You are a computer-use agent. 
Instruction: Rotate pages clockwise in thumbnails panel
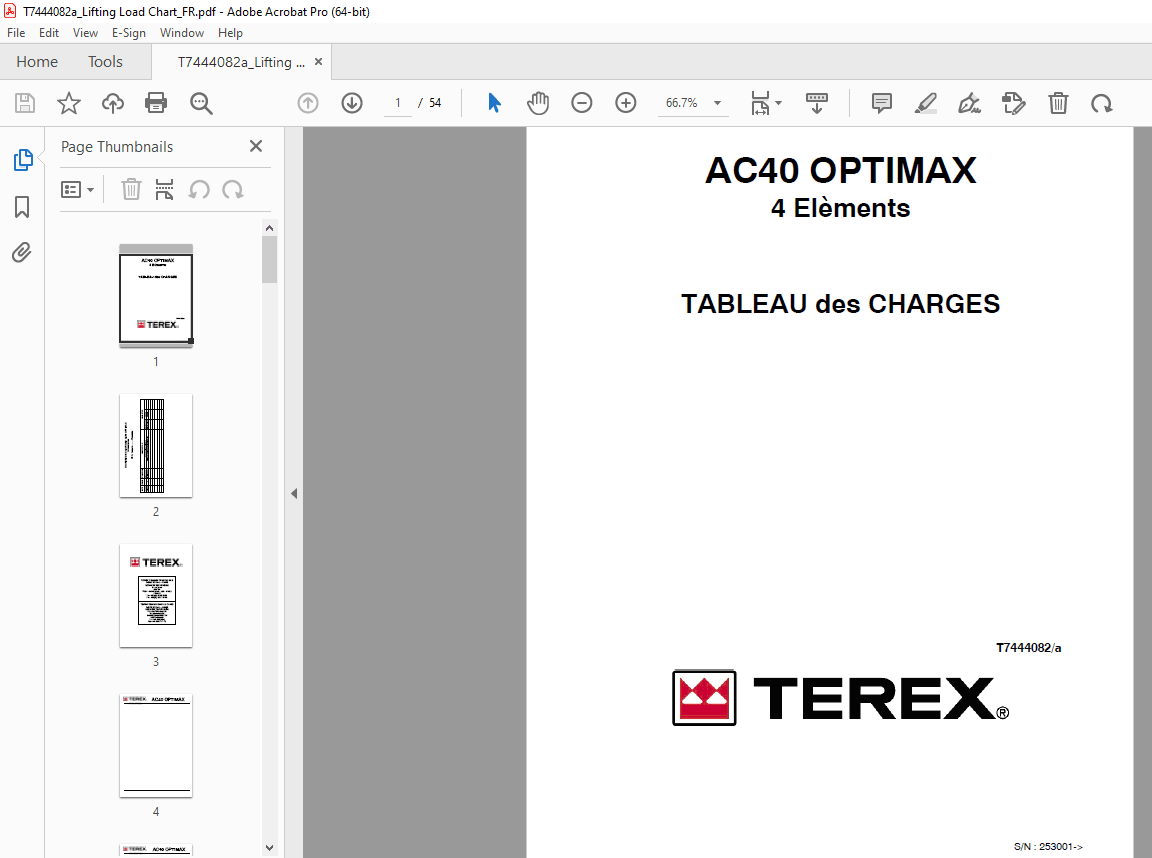(x=233, y=189)
